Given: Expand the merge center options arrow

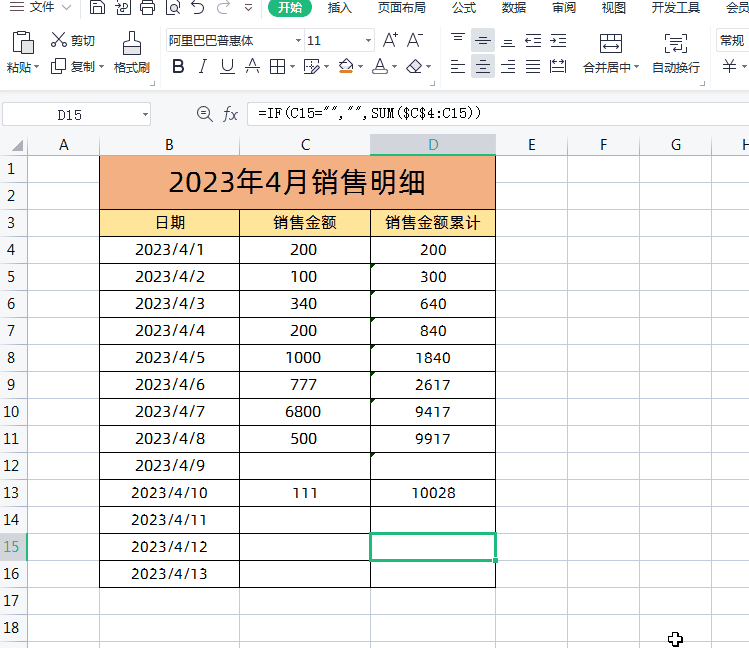Looking at the screenshot, I should (636, 67).
